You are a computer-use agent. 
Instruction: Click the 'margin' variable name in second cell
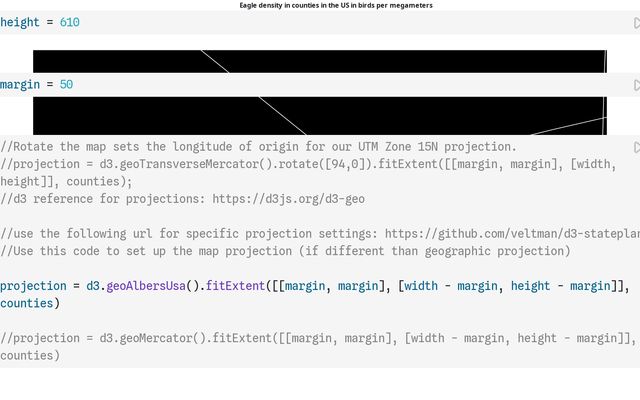[x=20, y=85]
